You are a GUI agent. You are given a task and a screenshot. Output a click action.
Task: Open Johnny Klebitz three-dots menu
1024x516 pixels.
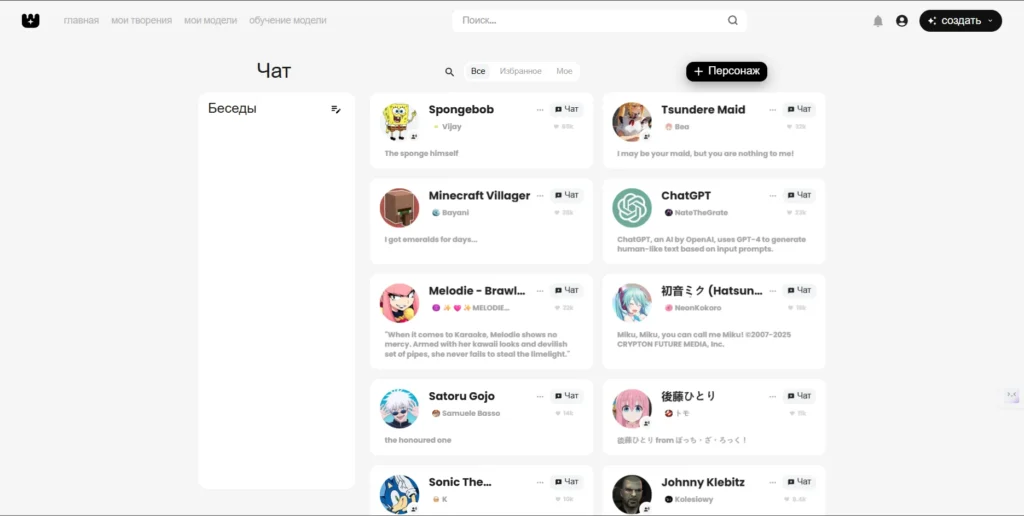[773, 482]
